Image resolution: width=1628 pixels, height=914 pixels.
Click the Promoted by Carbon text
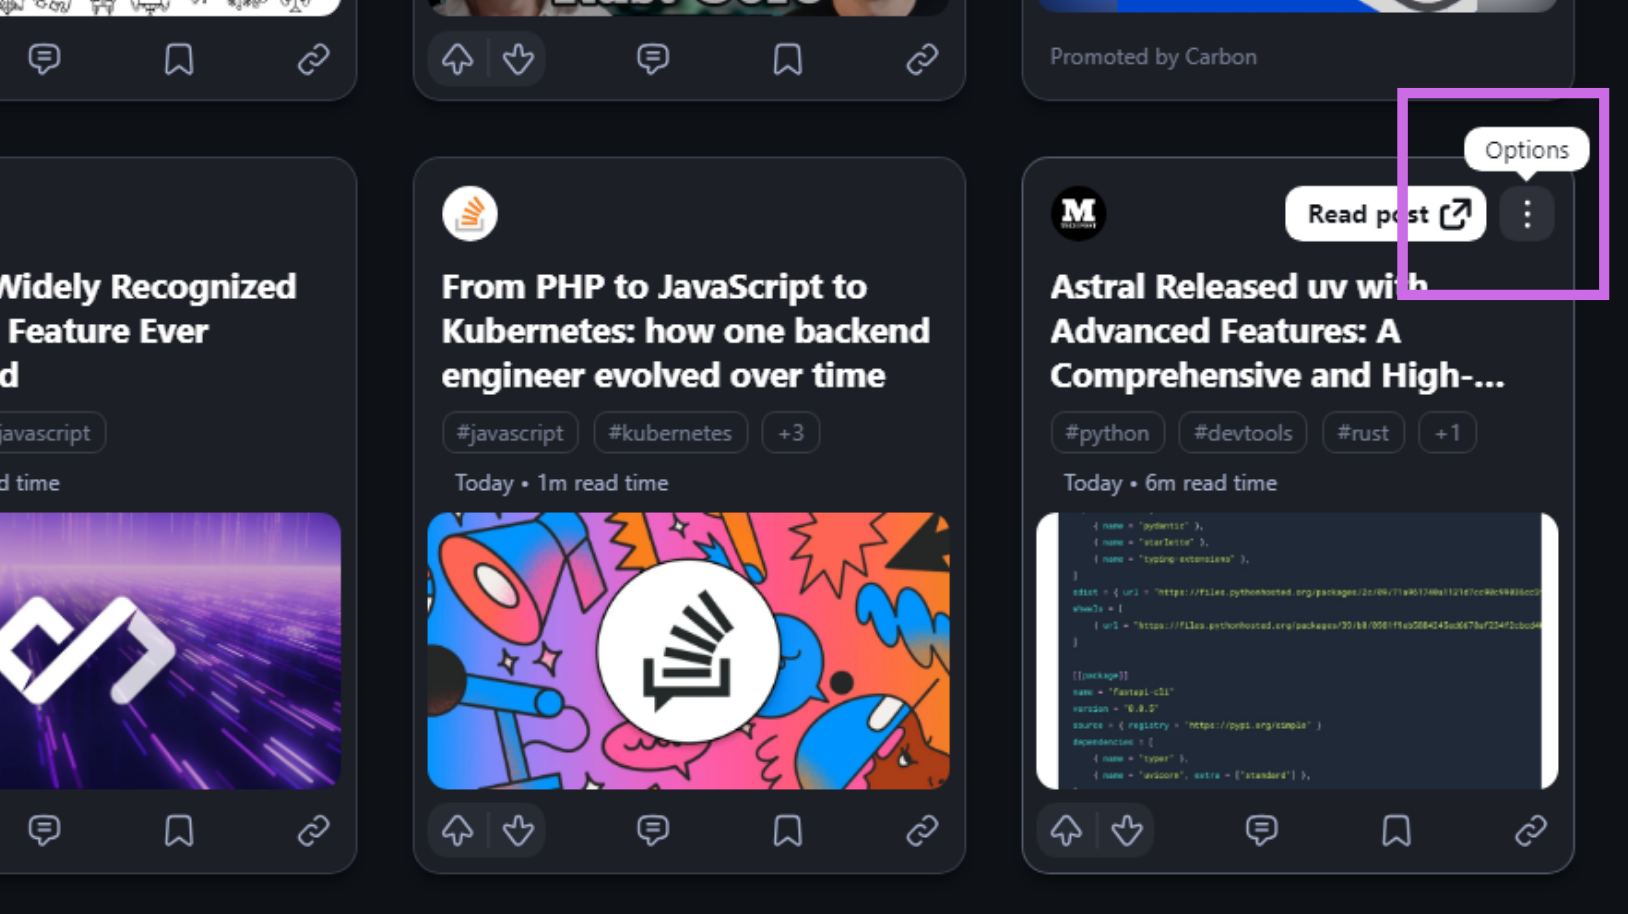[x=1153, y=57]
